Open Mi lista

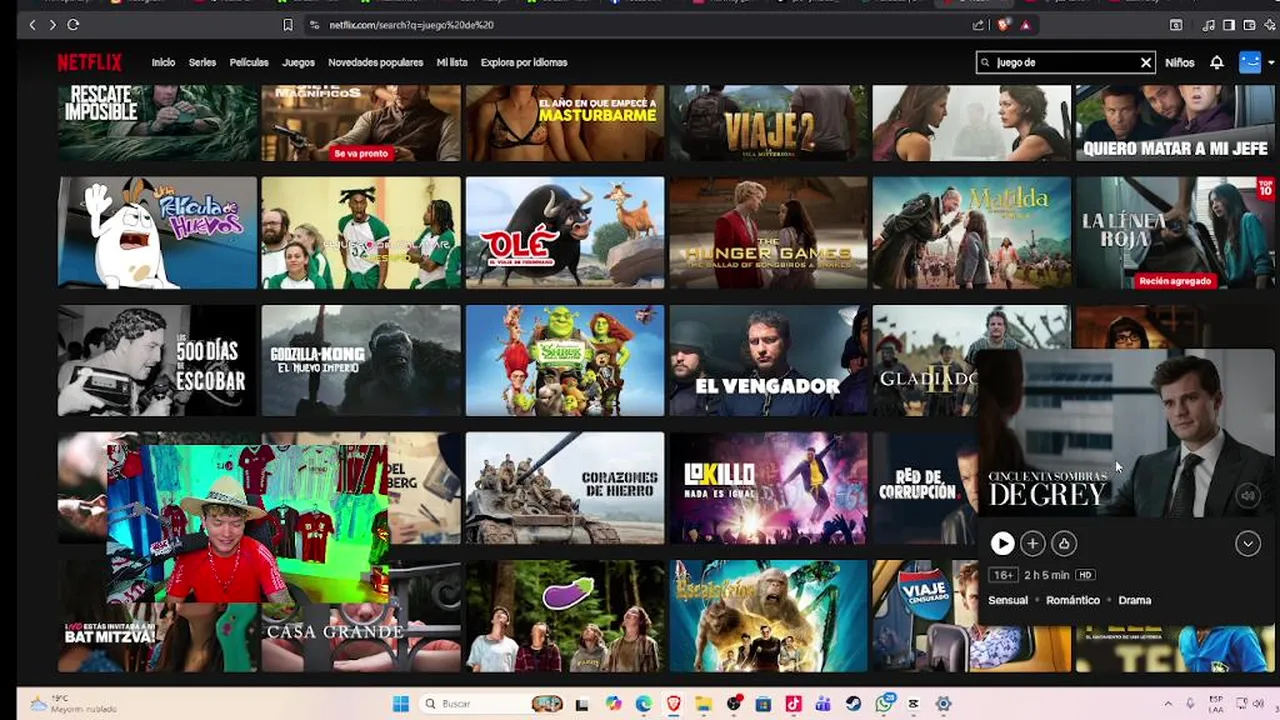[x=452, y=62]
